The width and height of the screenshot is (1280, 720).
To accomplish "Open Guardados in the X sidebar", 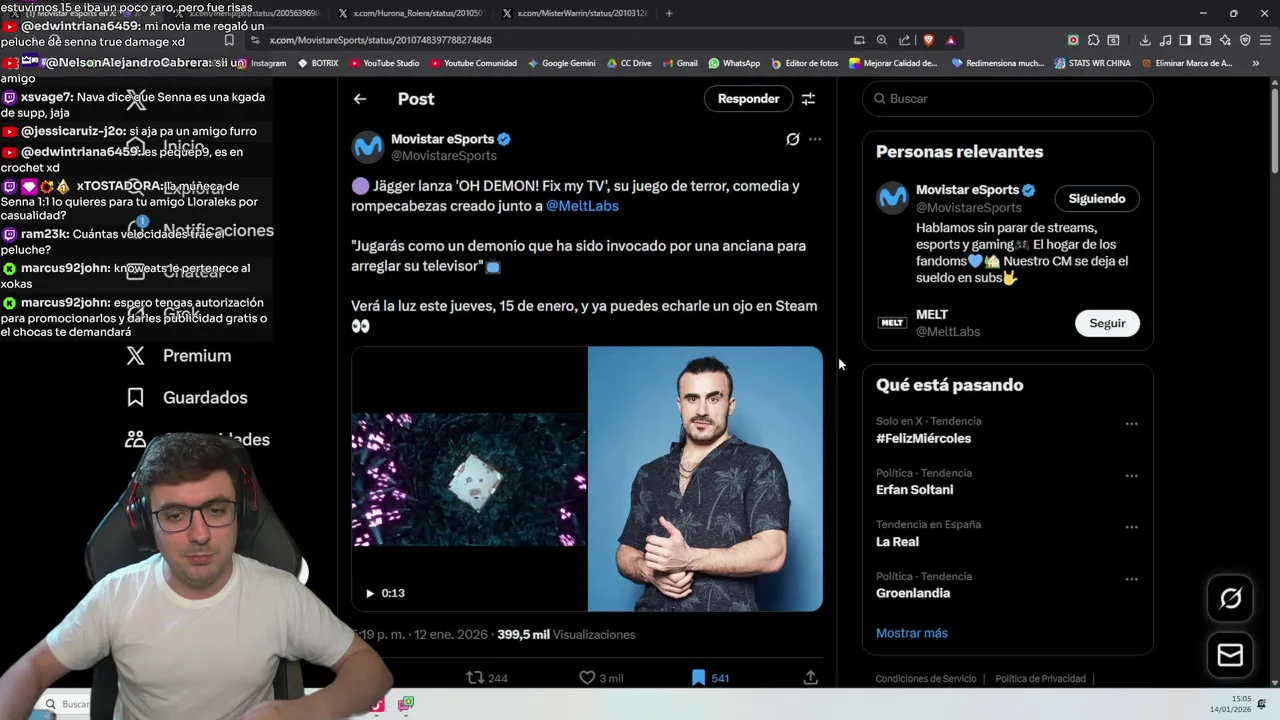I will [186, 398].
